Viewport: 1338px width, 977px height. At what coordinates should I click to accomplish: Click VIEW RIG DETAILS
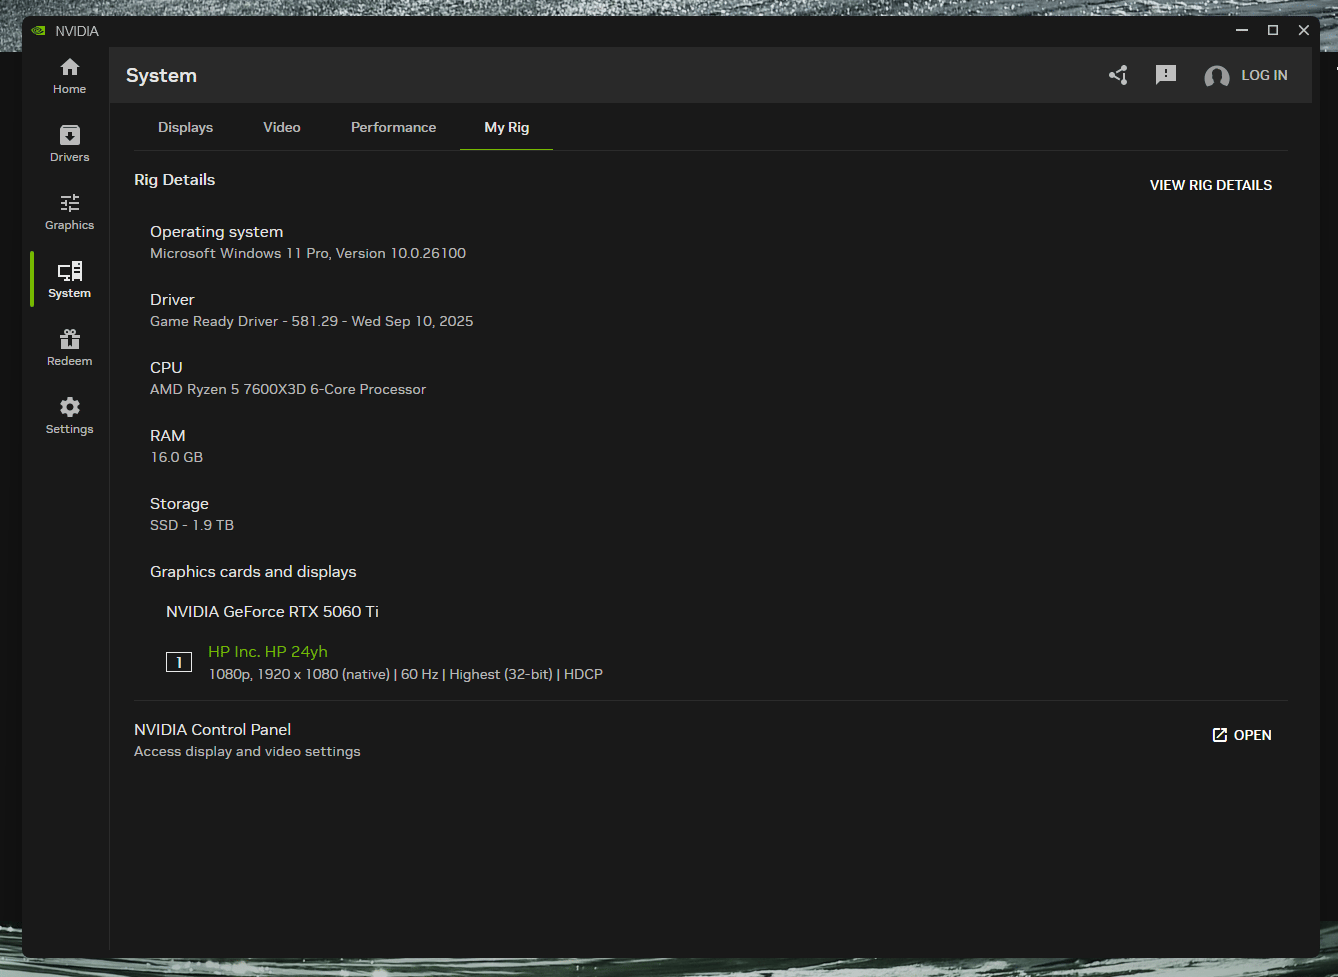point(1211,185)
